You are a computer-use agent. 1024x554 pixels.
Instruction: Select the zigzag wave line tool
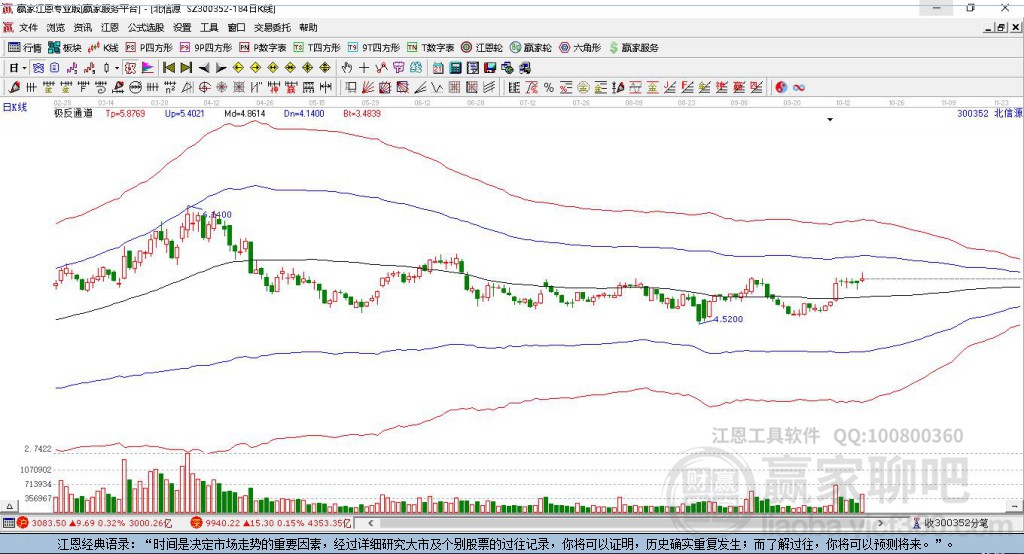(x=436, y=88)
